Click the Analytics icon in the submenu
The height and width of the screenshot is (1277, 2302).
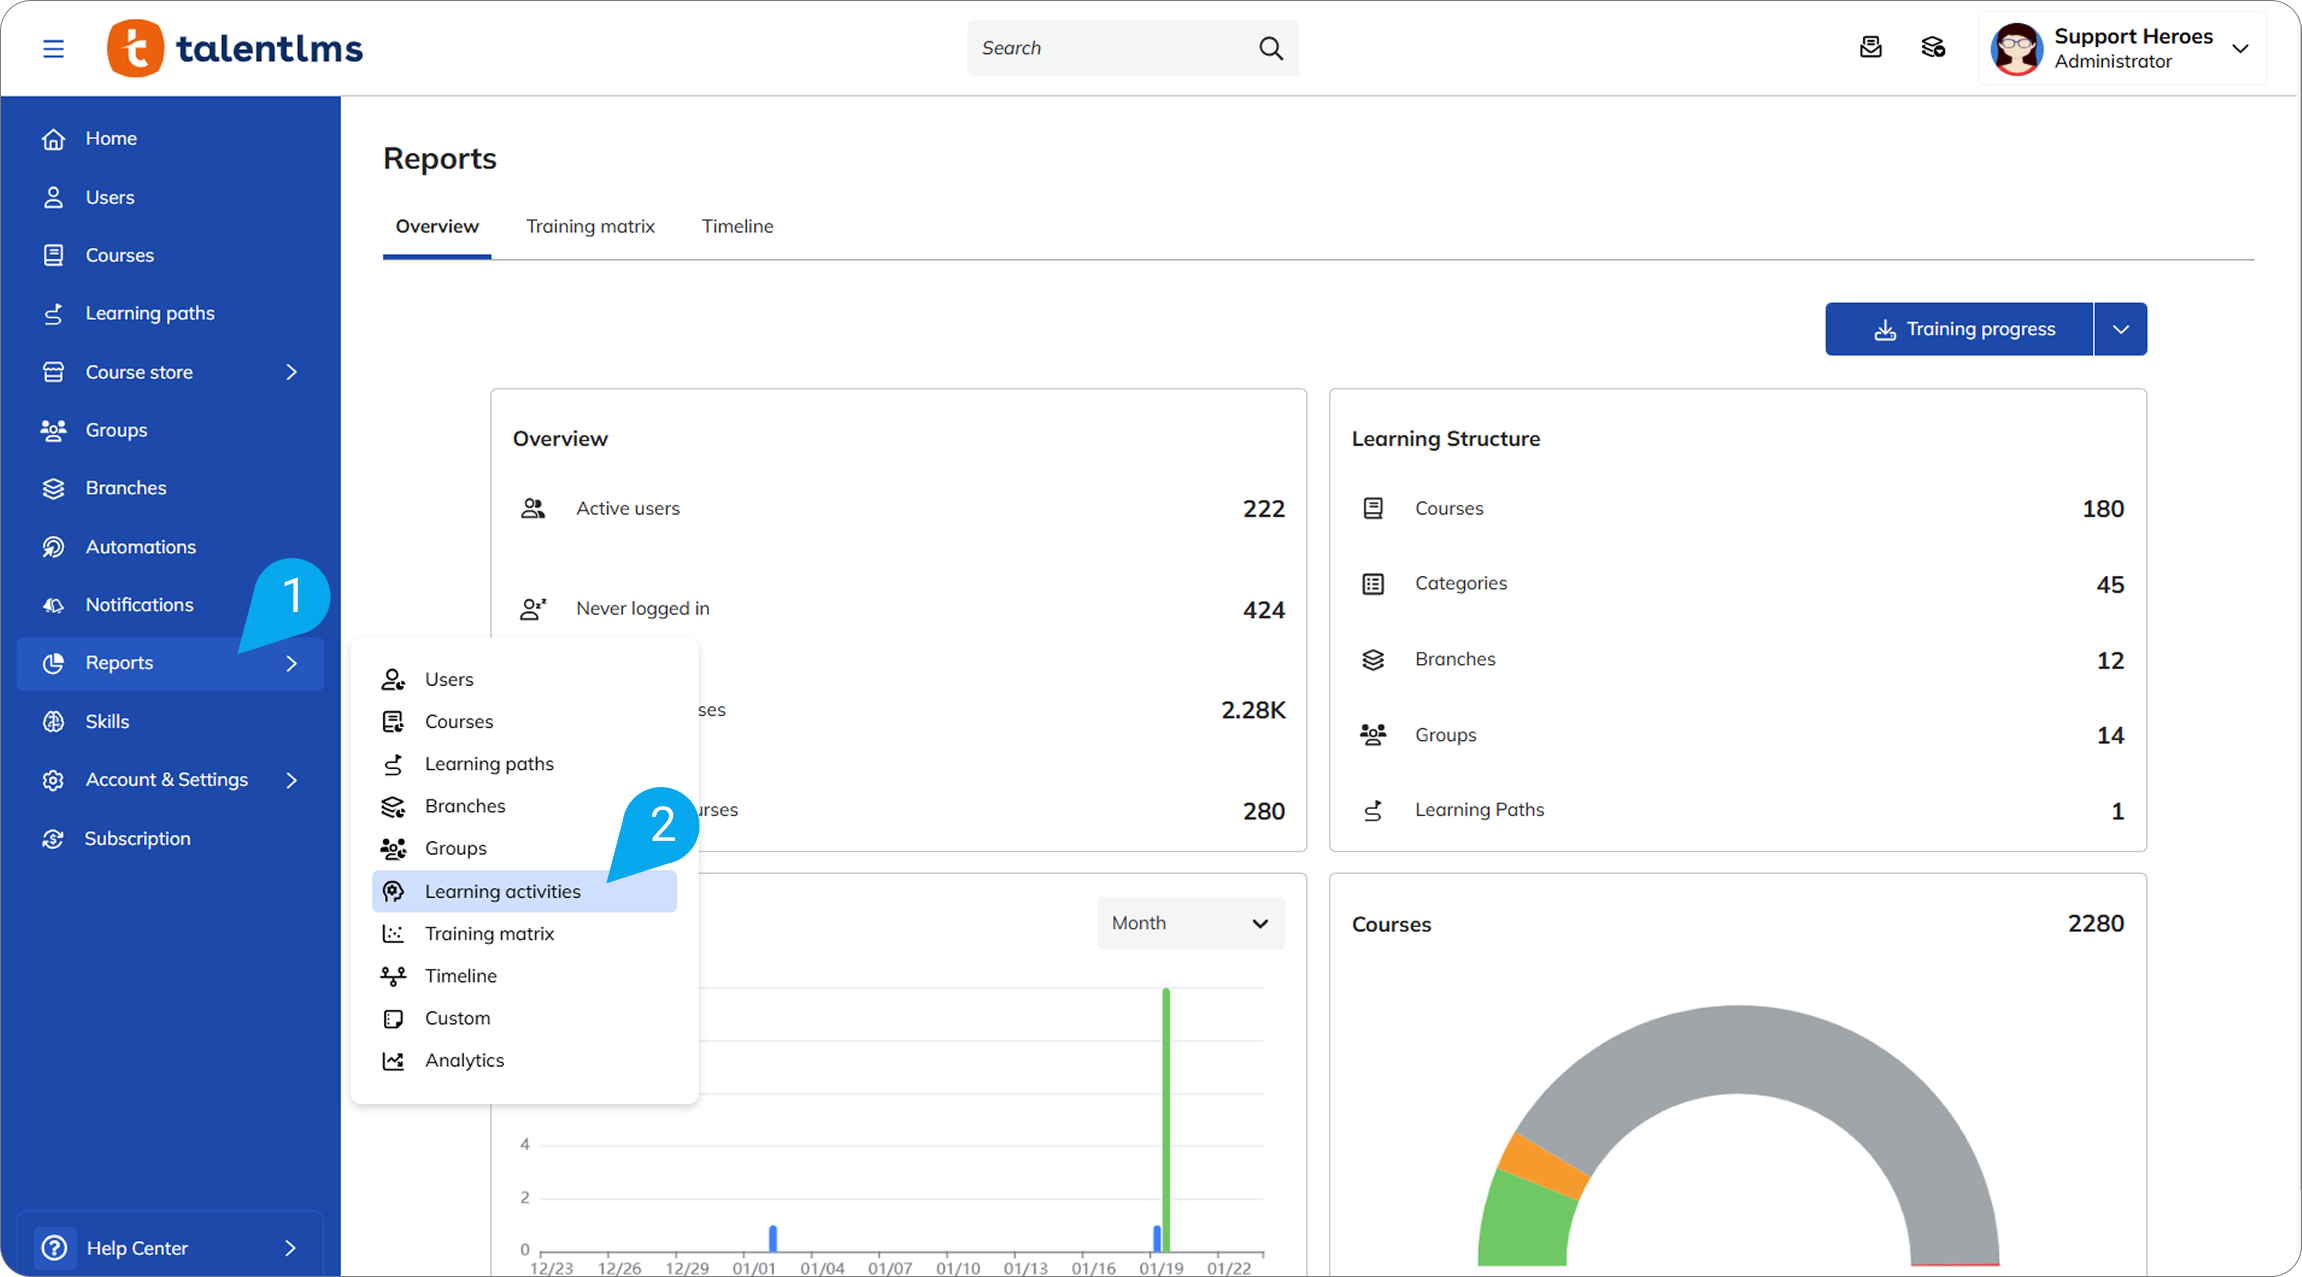click(393, 1060)
